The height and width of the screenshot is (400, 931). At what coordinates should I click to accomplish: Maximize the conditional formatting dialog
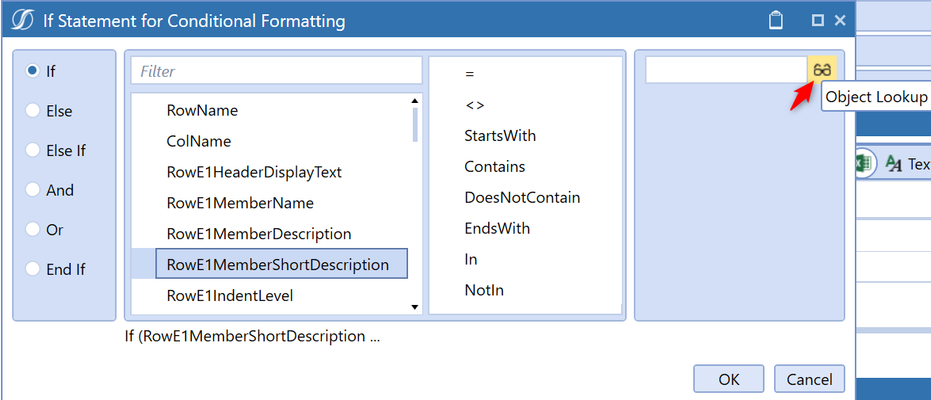coord(818,20)
